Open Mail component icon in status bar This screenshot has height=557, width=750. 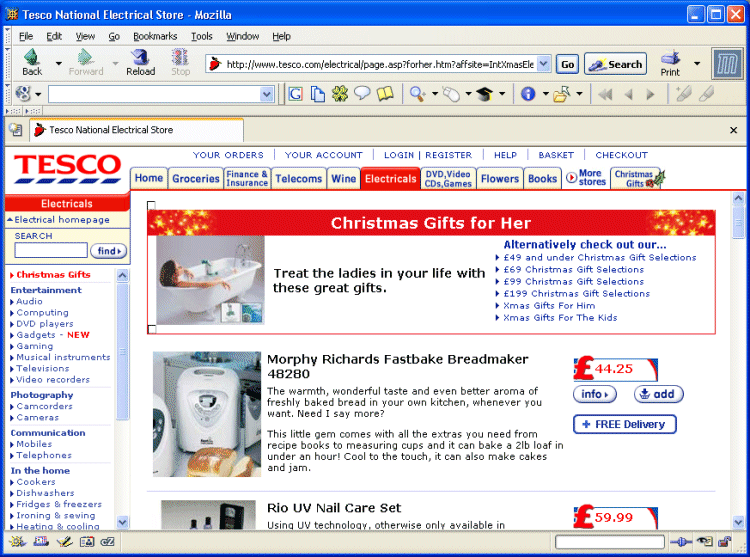click(x=41, y=542)
